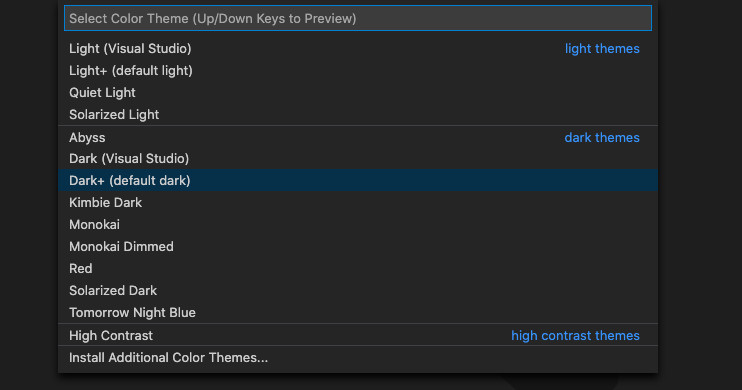Click the light themes group label
The image size is (742, 390).
[x=602, y=49]
